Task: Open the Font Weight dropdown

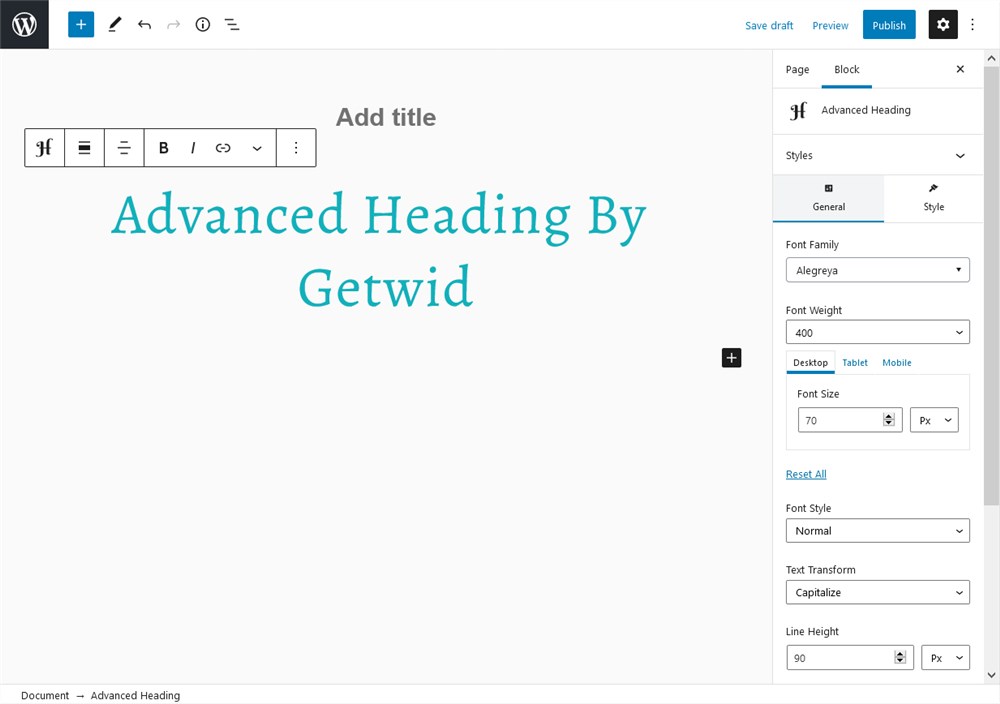Action: click(x=878, y=332)
